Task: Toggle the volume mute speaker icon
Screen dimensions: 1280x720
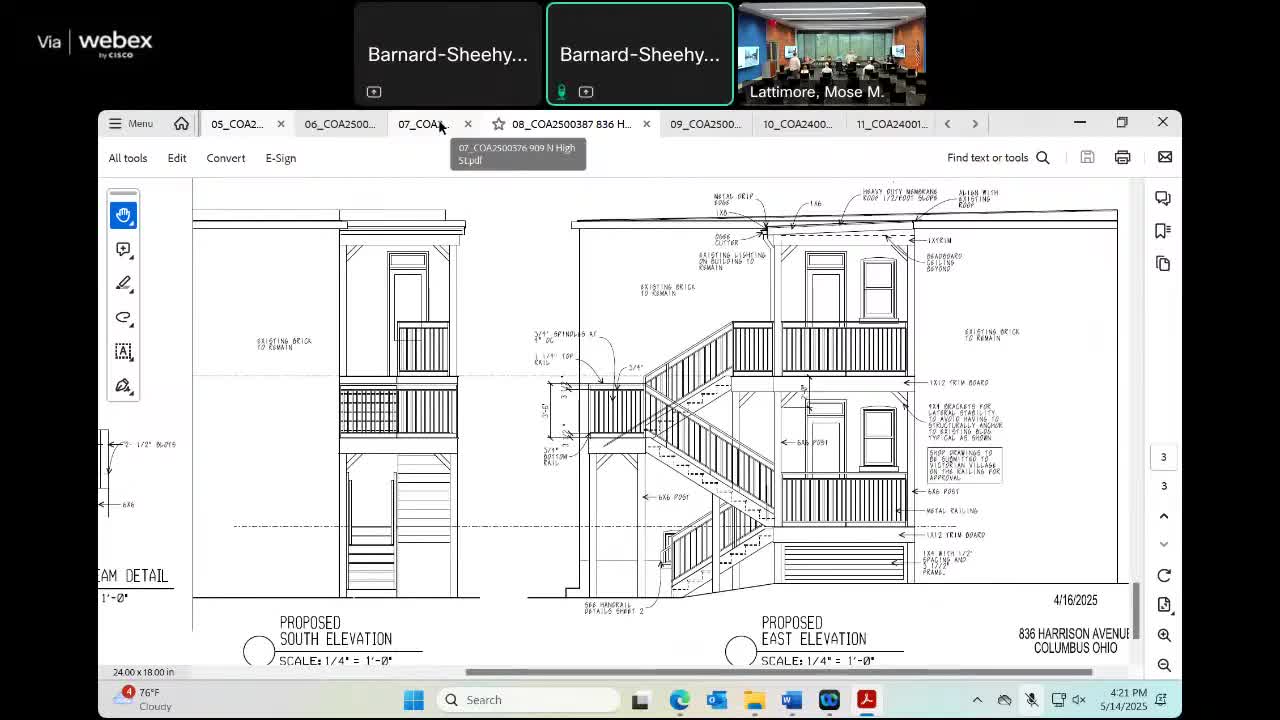Action: coord(1079,700)
